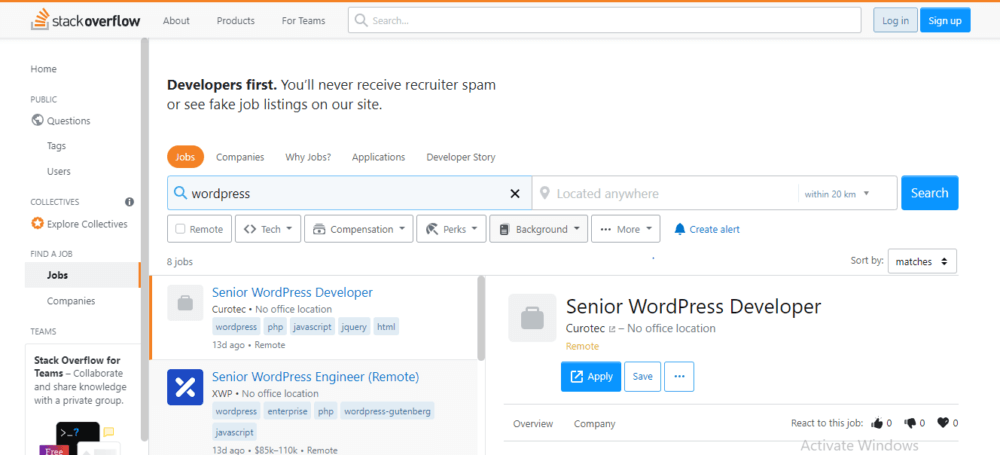Click the Apply button
Image resolution: width=1000 pixels, height=455 pixels.
(x=591, y=377)
